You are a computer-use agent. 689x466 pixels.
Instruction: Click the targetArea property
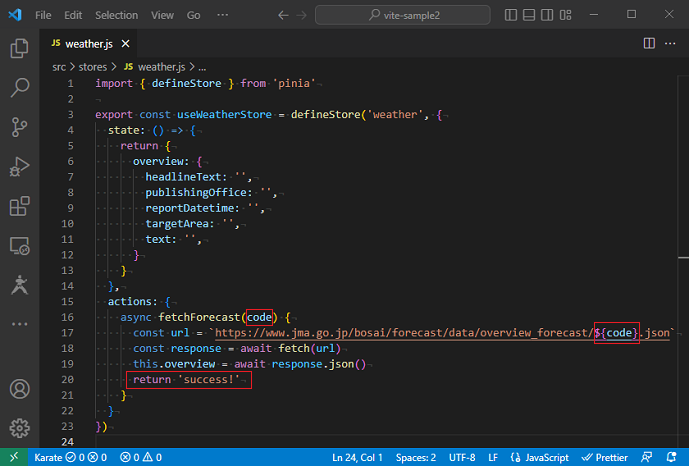[x=177, y=224]
